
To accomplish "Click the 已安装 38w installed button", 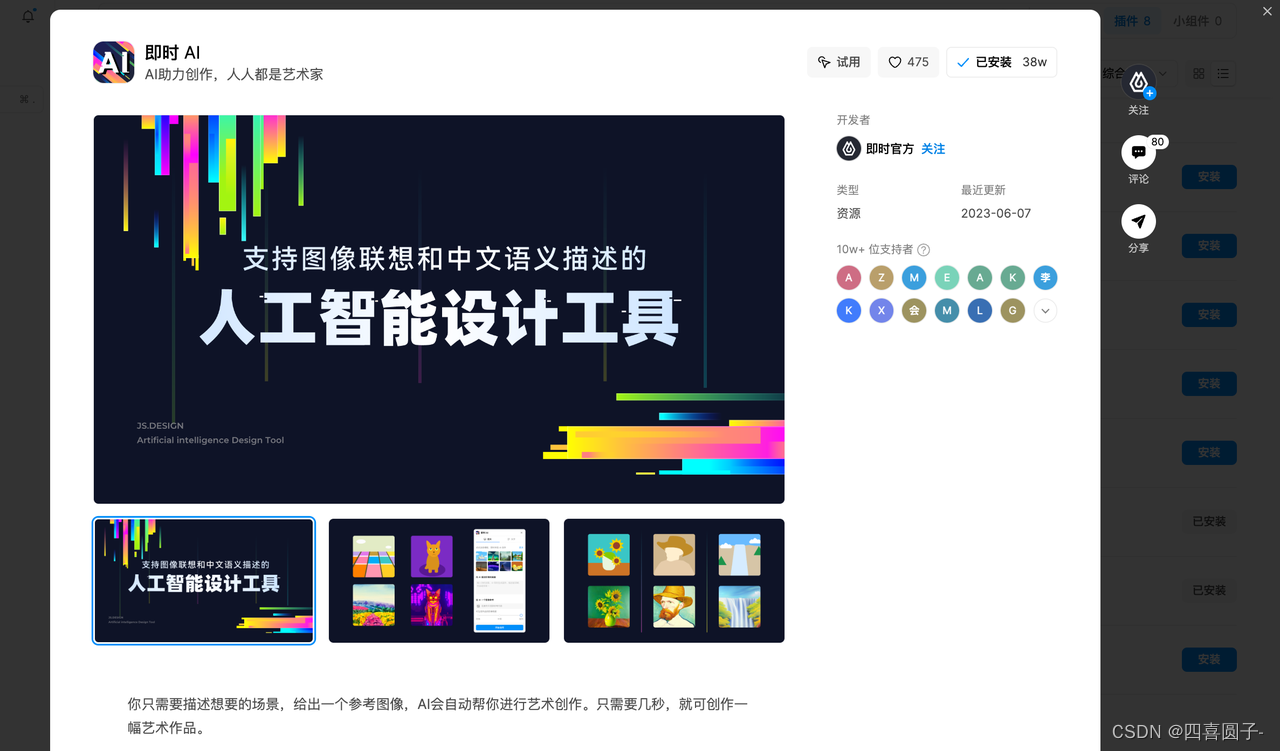I will 1001,62.
